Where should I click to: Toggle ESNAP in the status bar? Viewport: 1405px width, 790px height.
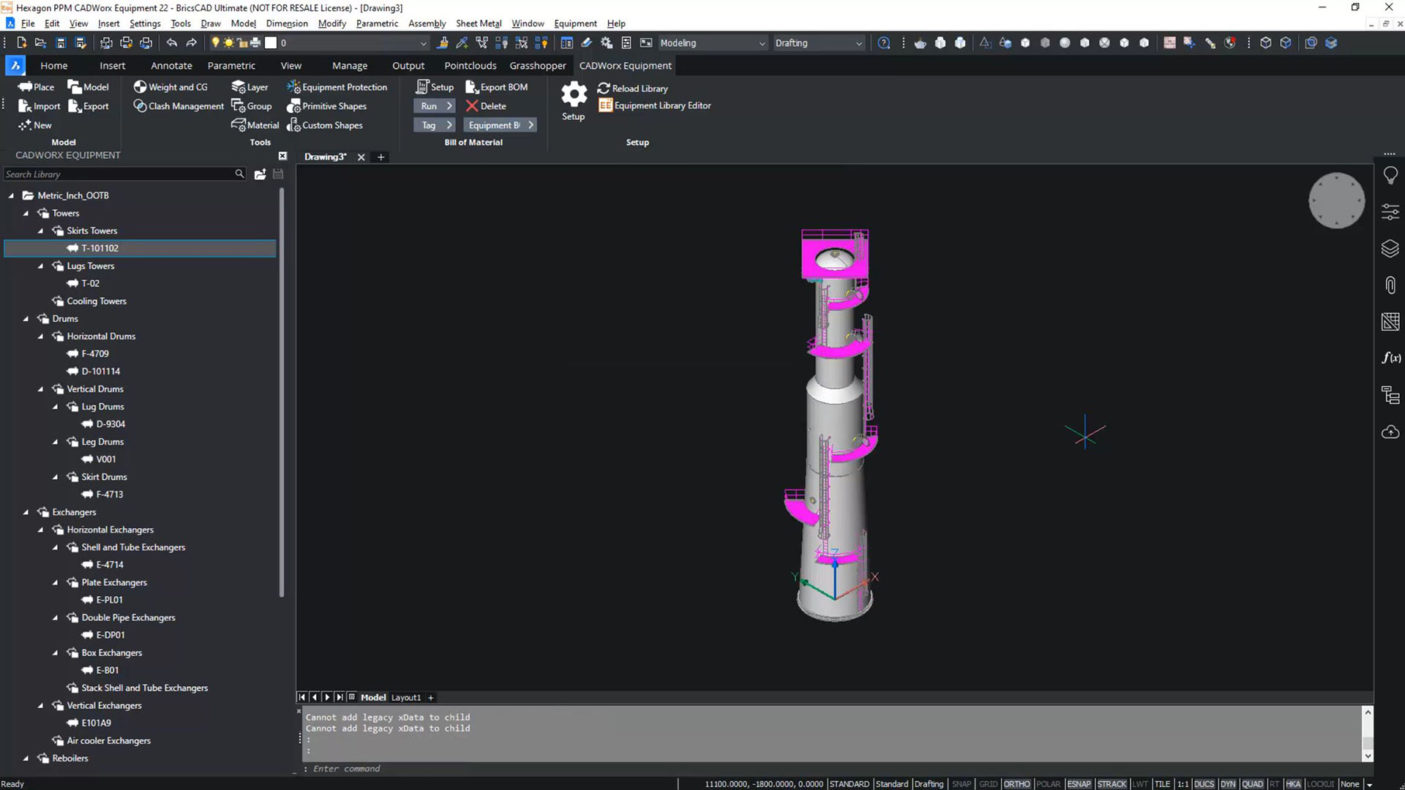[1078, 784]
